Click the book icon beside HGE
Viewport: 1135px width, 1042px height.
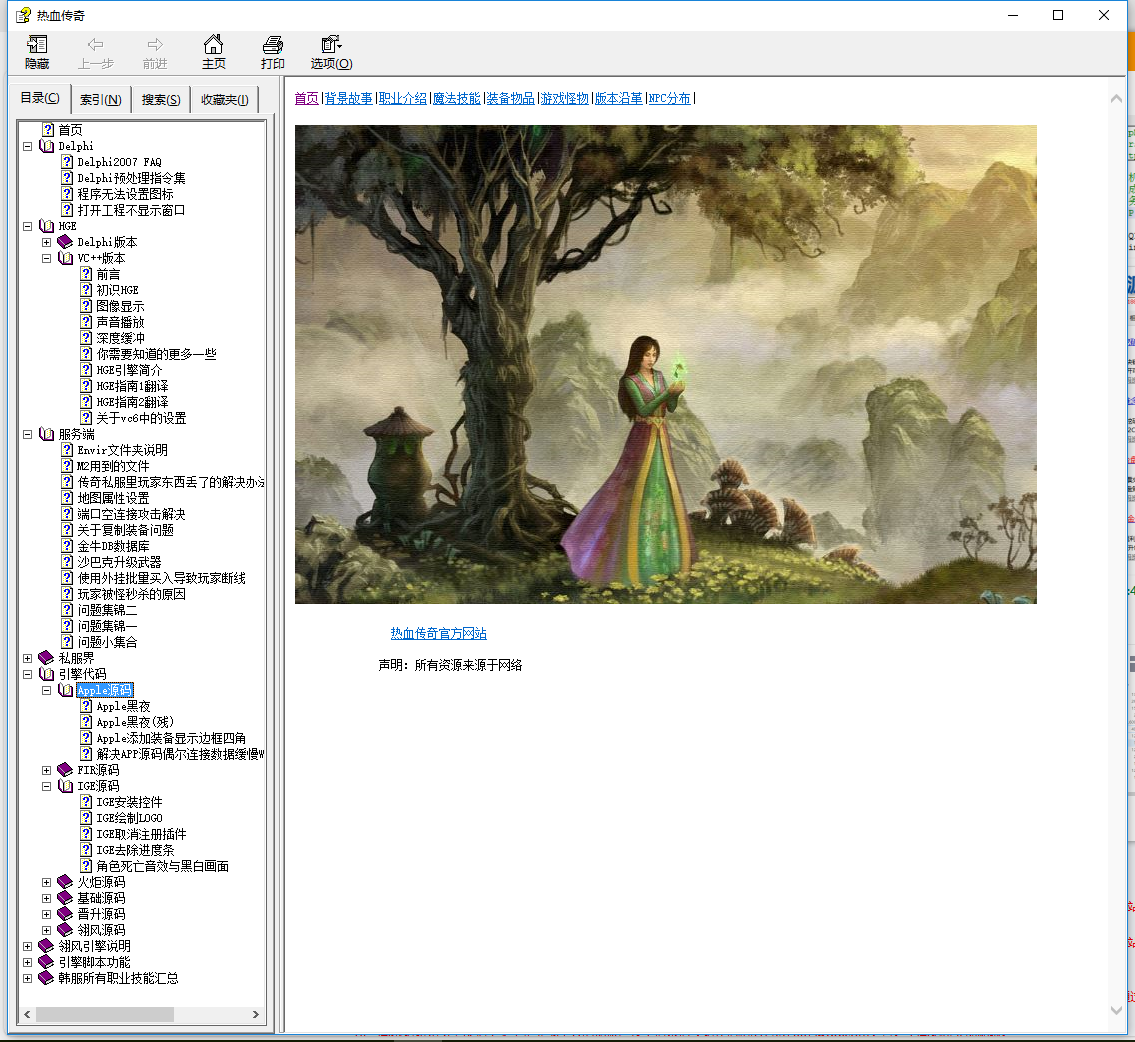46,226
